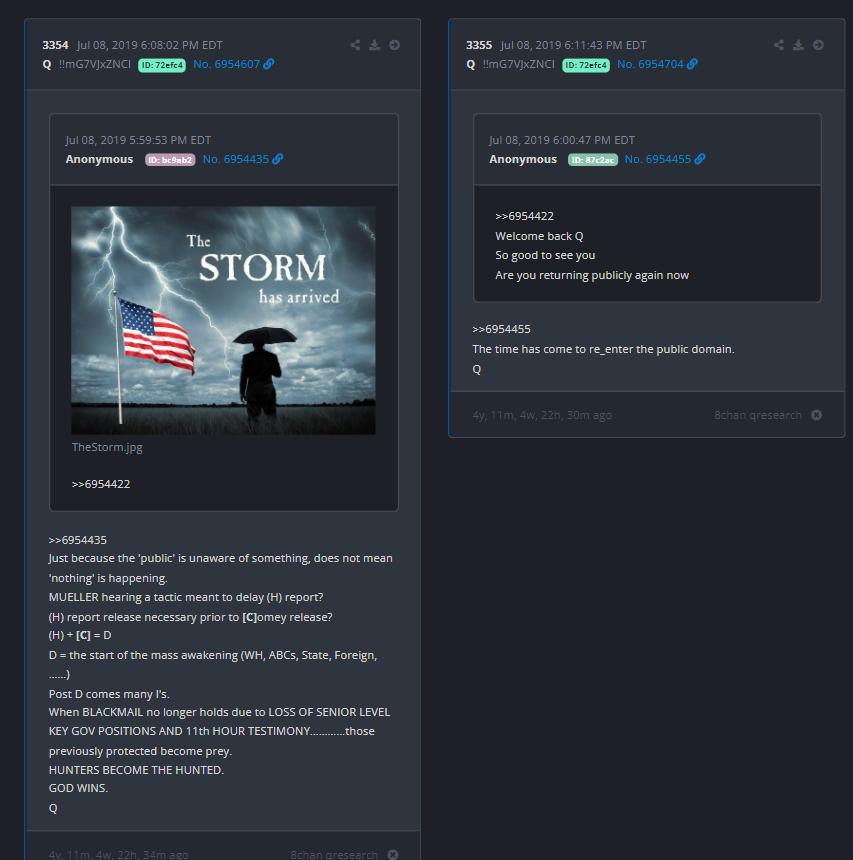Click arrow circle icon on post 3354

point(394,45)
